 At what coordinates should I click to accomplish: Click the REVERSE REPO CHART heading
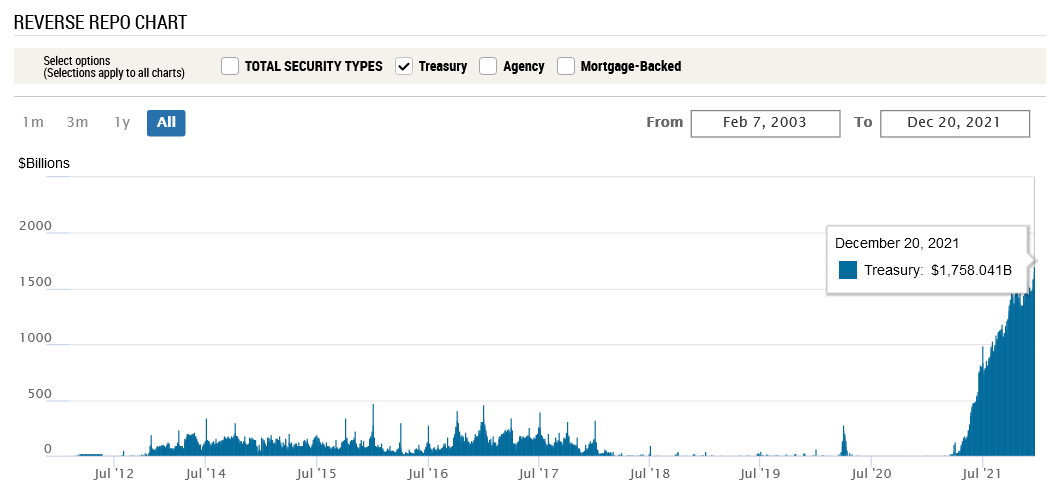point(100,22)
